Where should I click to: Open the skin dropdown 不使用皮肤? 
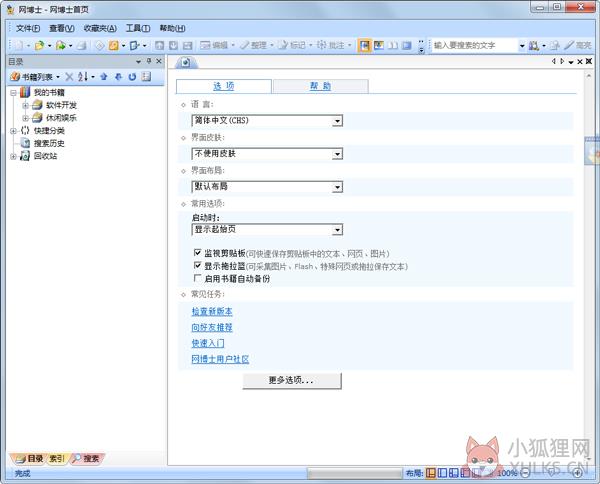267,154
